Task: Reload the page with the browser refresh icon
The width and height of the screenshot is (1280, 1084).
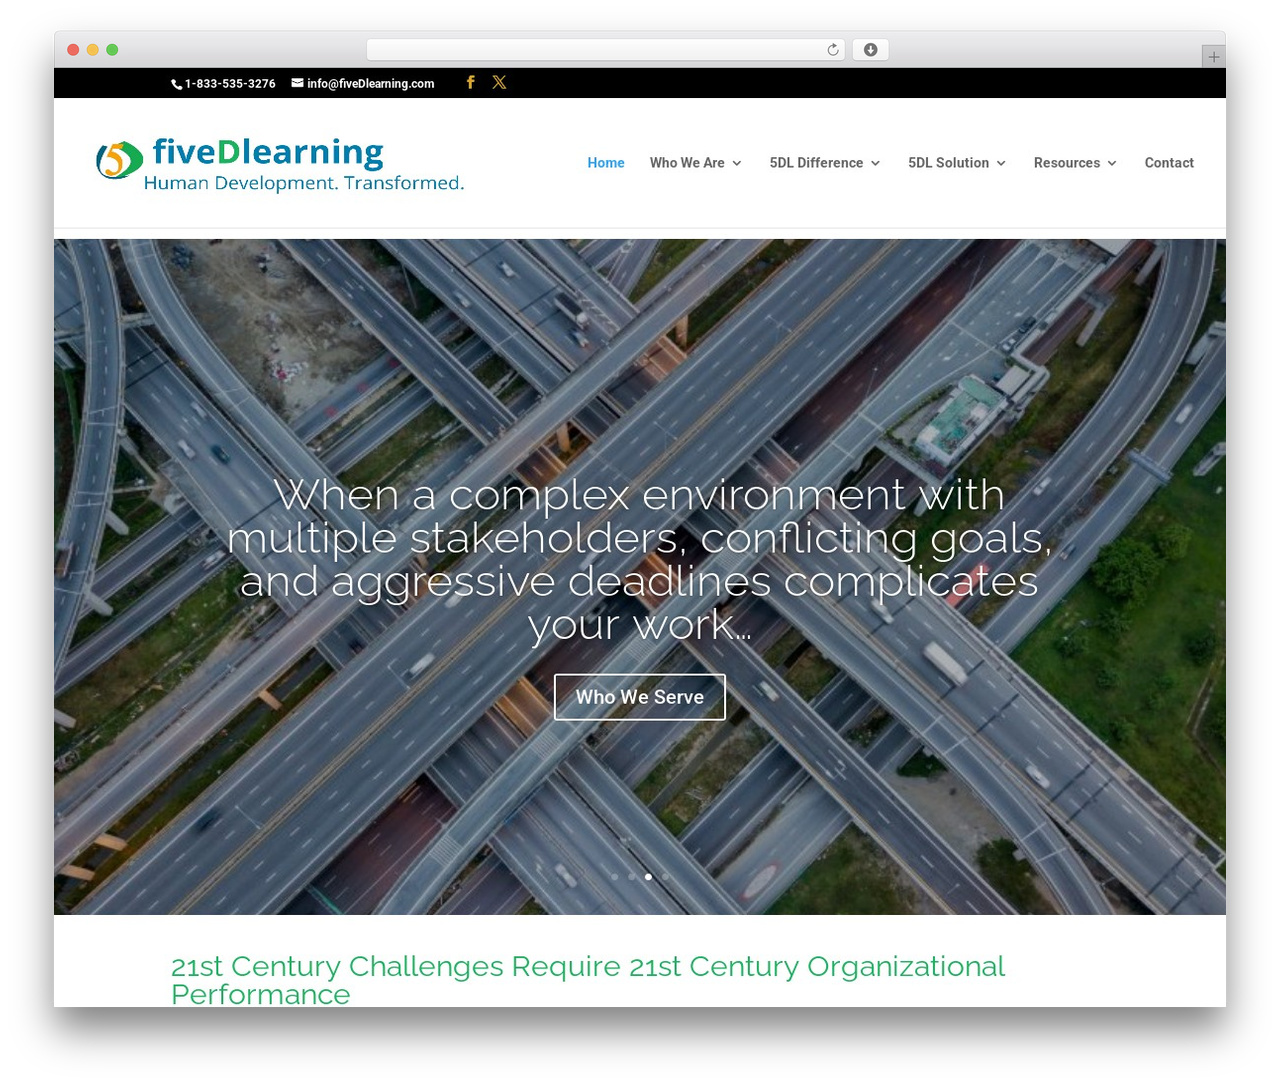Action: (x=833, y=49)
